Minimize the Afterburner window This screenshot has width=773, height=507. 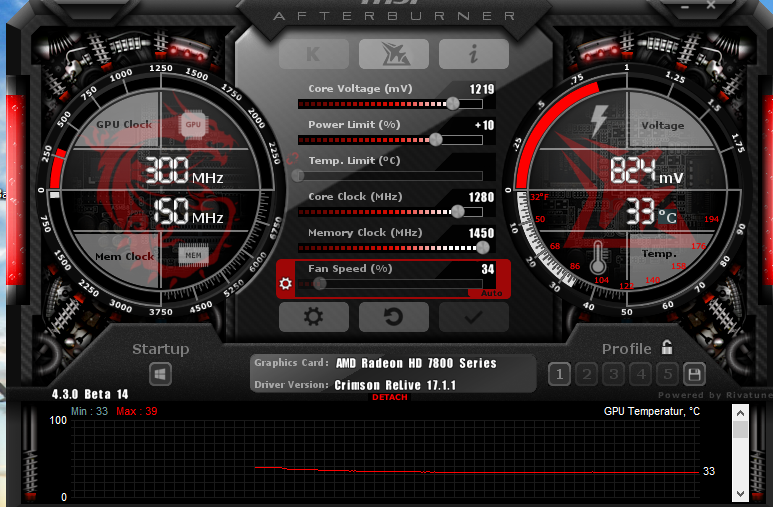tap(685, 6)
